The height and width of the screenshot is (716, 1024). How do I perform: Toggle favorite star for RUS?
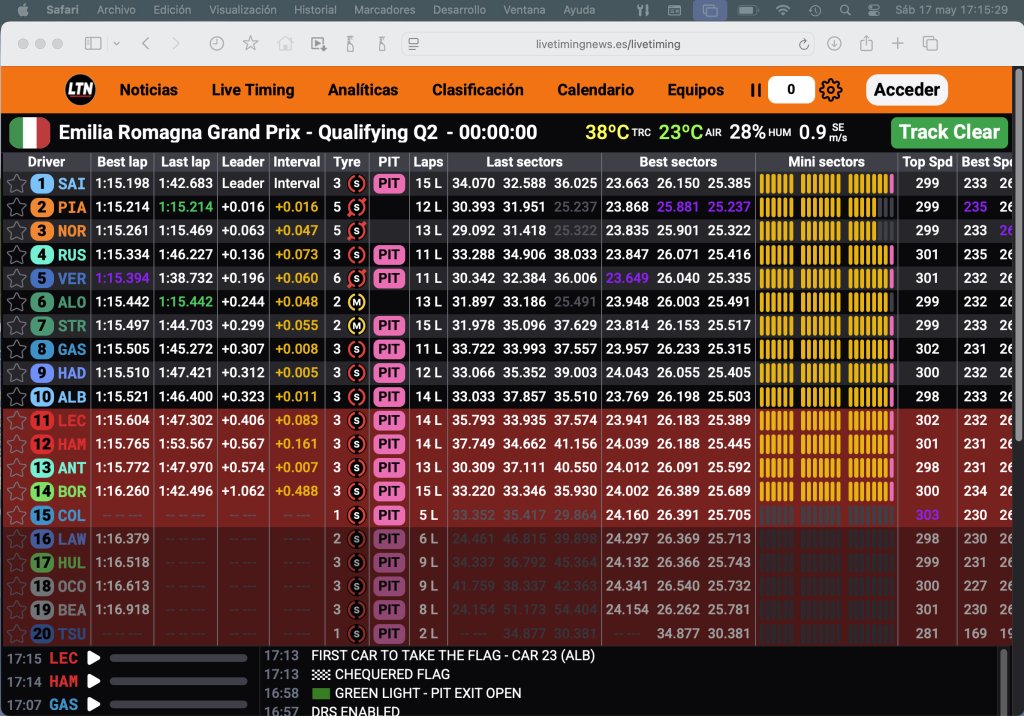pos(16,255)
